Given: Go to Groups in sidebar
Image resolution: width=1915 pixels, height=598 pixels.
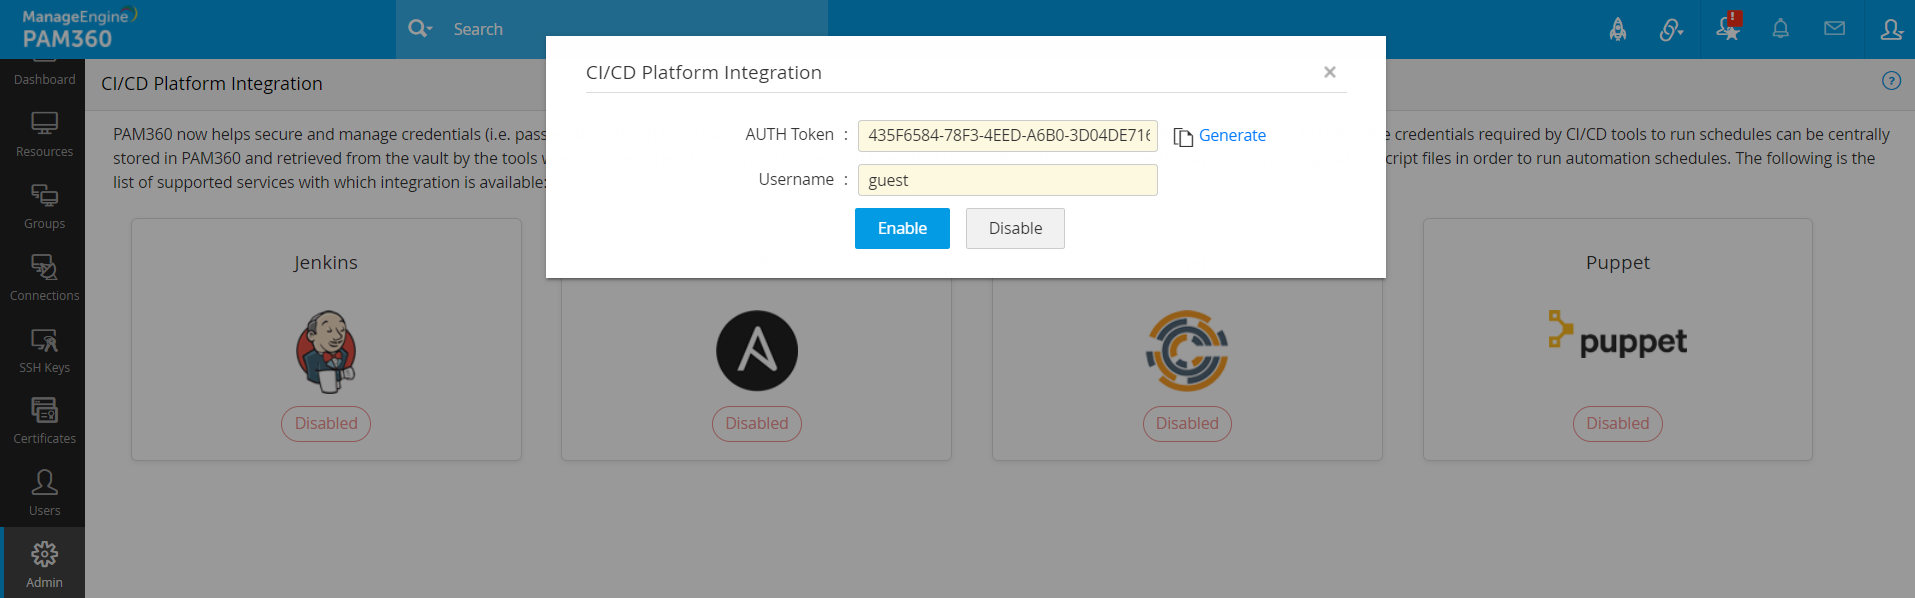Looking at the screenshot, I should (44, 206).
